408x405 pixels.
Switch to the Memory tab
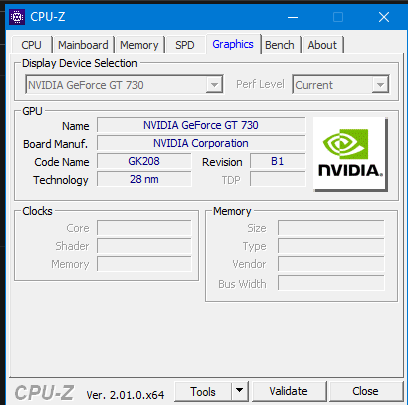pos(139,45)
